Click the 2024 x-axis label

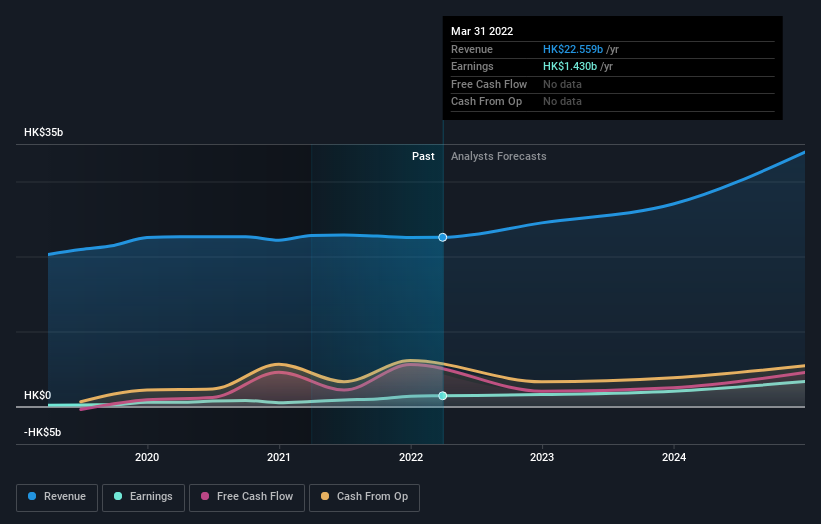(x=674, y=458)
